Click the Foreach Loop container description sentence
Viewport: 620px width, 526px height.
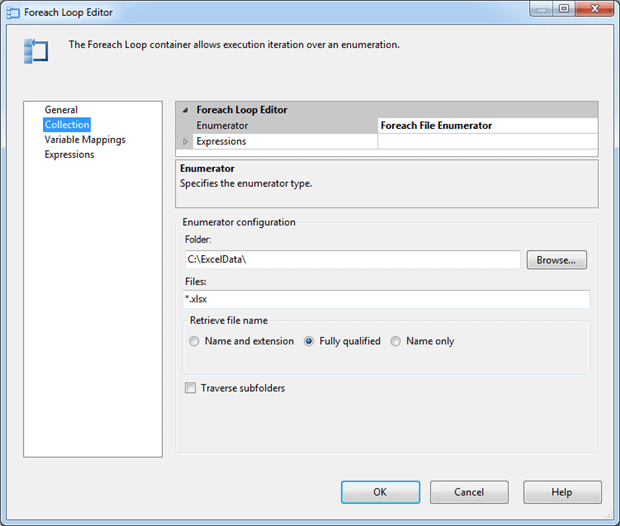pos(234,45)
